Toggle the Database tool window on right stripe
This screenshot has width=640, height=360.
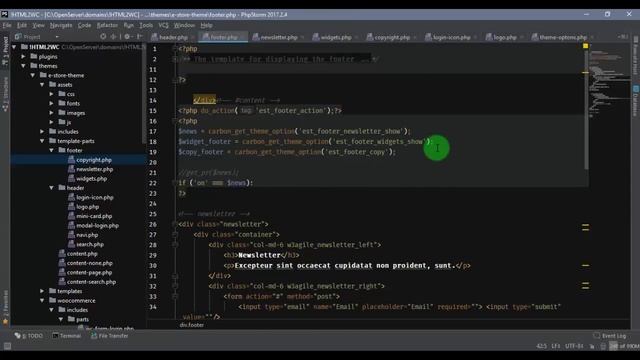point(636,100)
